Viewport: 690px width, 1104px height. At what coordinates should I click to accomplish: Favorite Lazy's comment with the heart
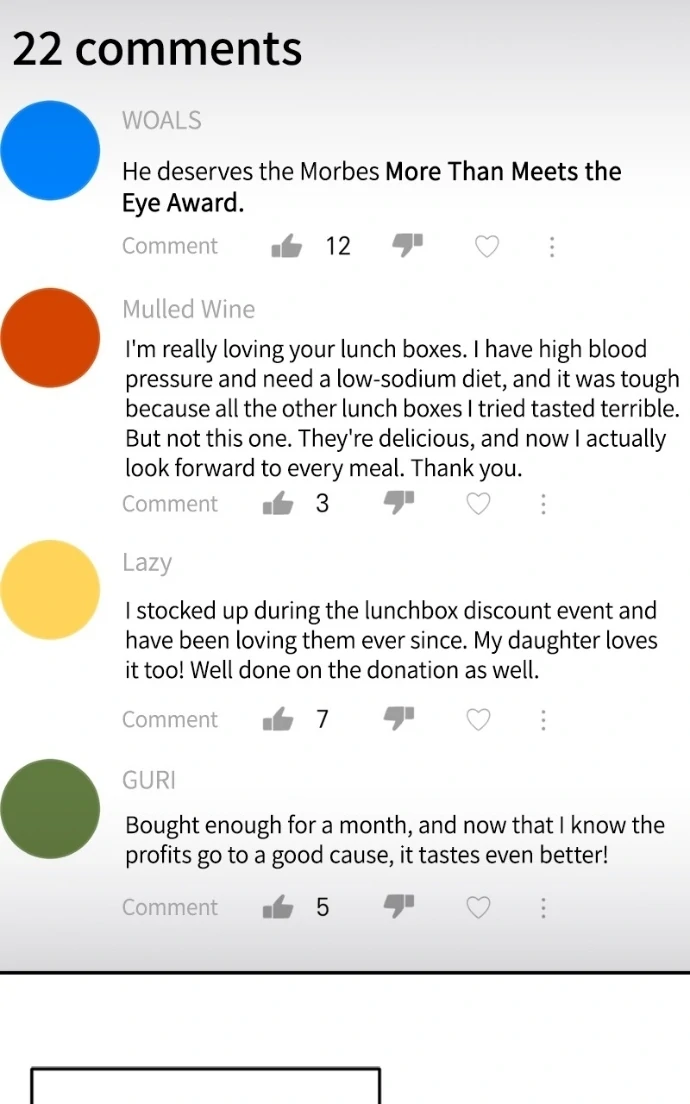click(479, 720)
